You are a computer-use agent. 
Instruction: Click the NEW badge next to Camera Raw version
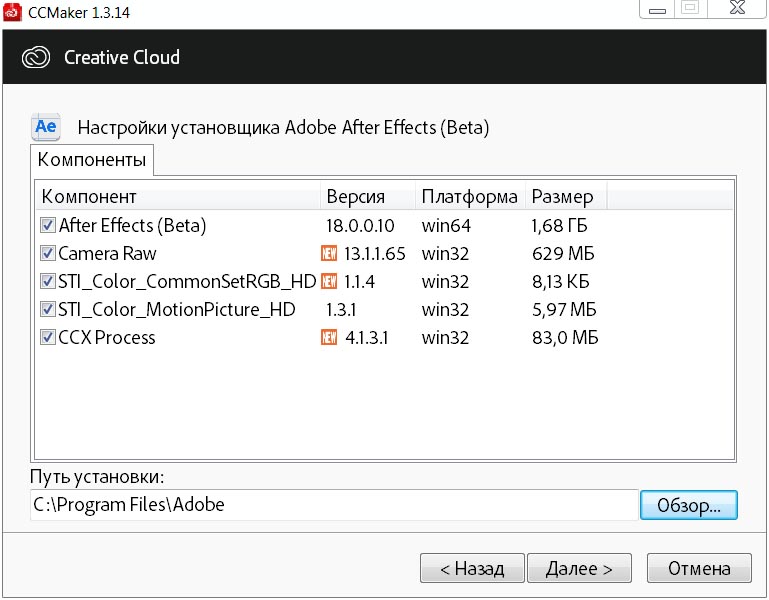tap(329, 254)
